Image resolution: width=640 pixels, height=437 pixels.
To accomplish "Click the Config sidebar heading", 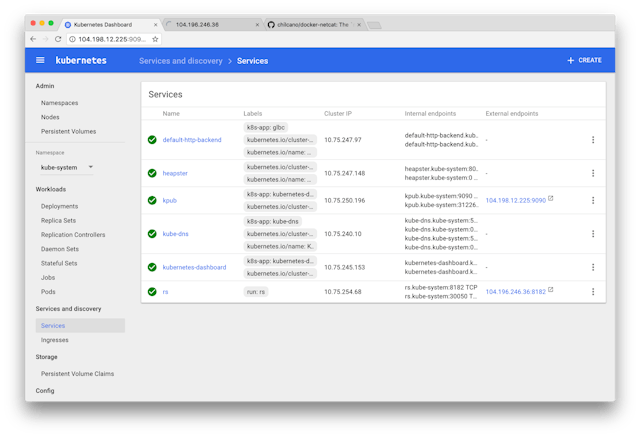I will point(45,390).
